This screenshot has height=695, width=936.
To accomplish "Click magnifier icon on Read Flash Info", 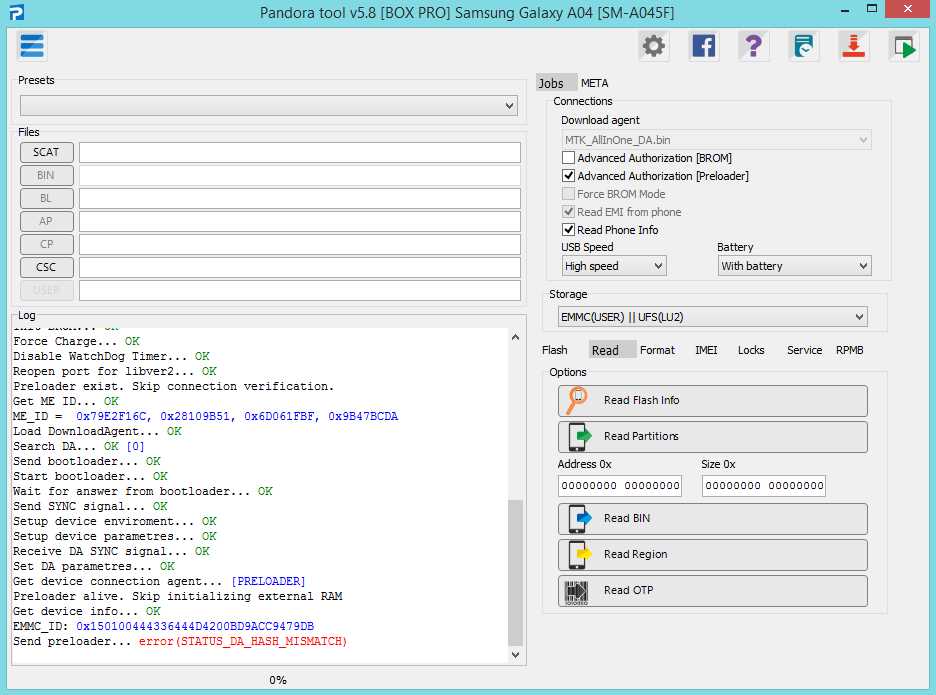I will pos(577,400).
